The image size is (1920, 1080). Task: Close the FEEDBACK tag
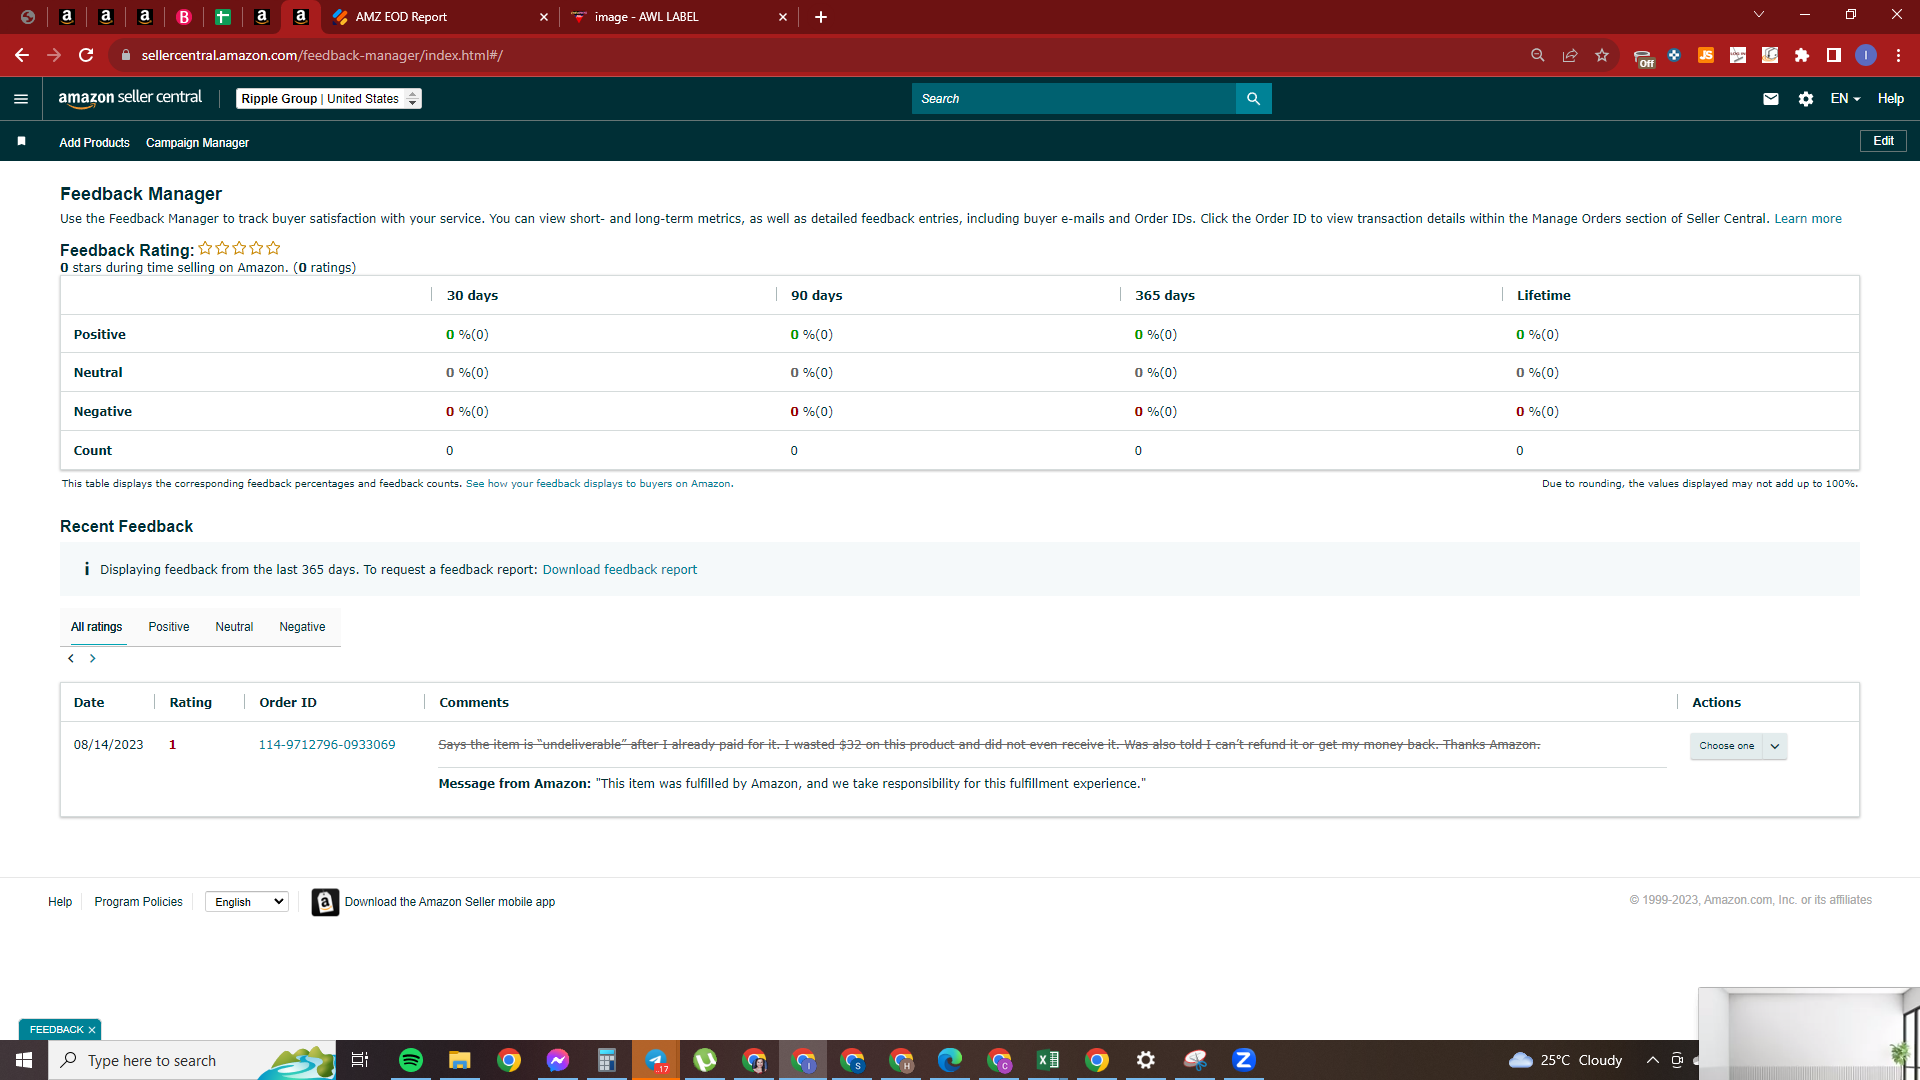(92, 1030)
